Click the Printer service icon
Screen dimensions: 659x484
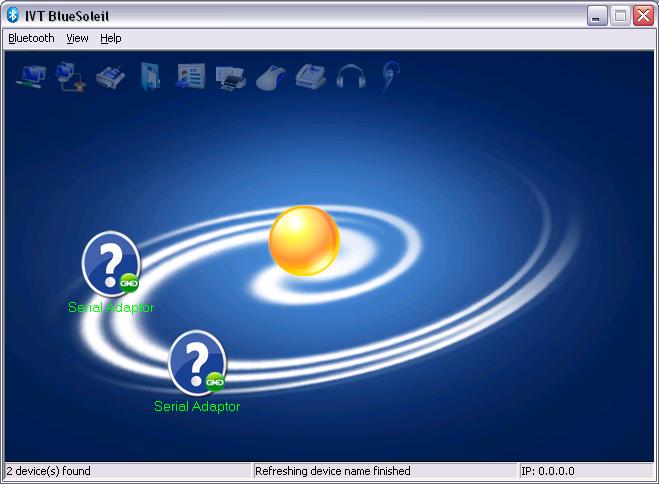click(x=231, y=76)
